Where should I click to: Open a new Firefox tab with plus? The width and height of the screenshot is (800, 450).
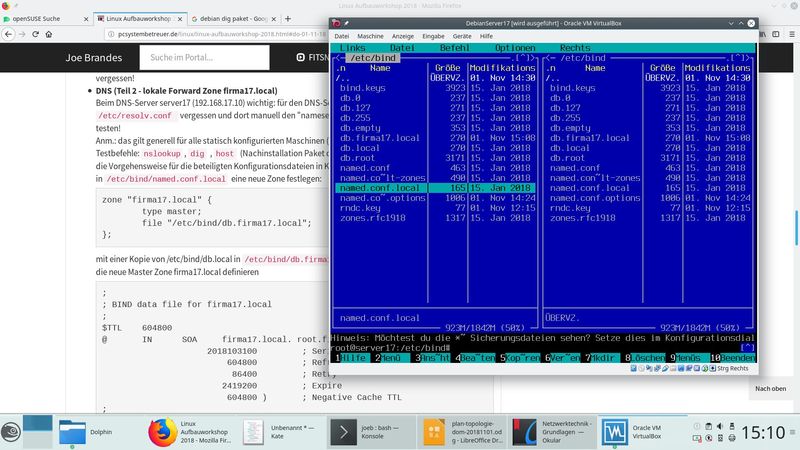[x=288, y=19]
